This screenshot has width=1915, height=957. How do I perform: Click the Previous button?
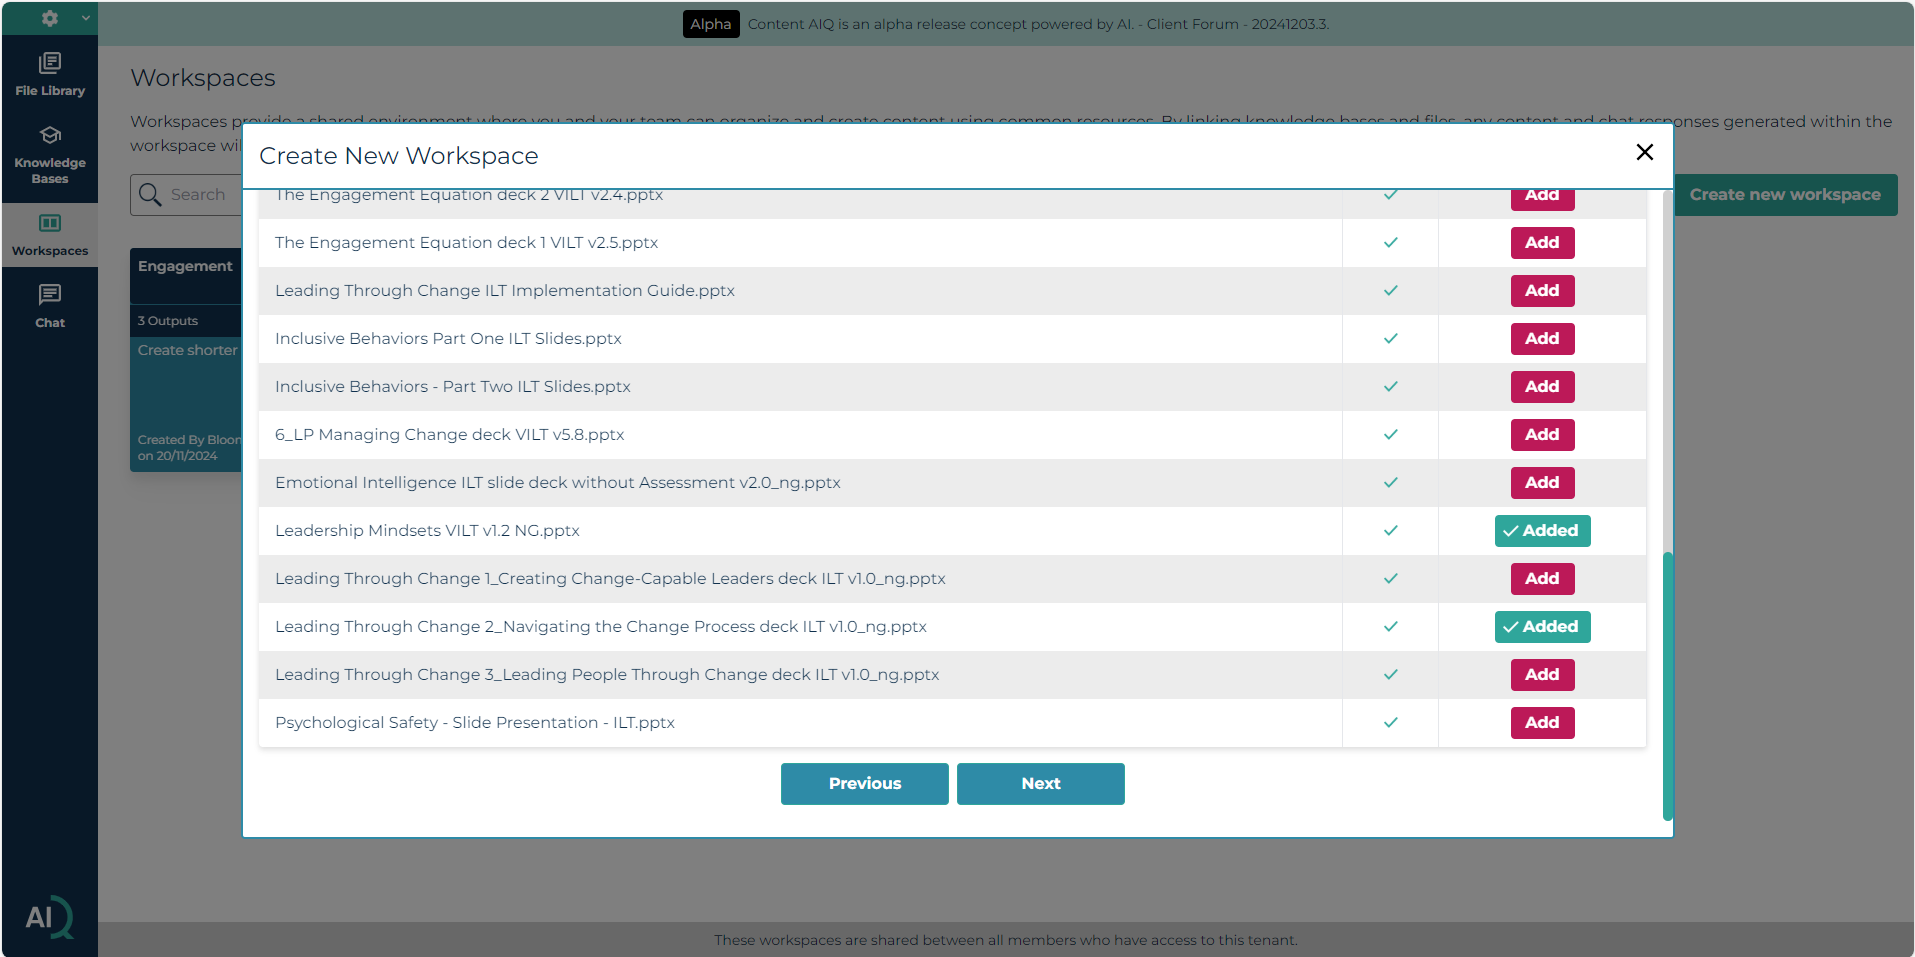pyautogui.click(x=863, y=783)
